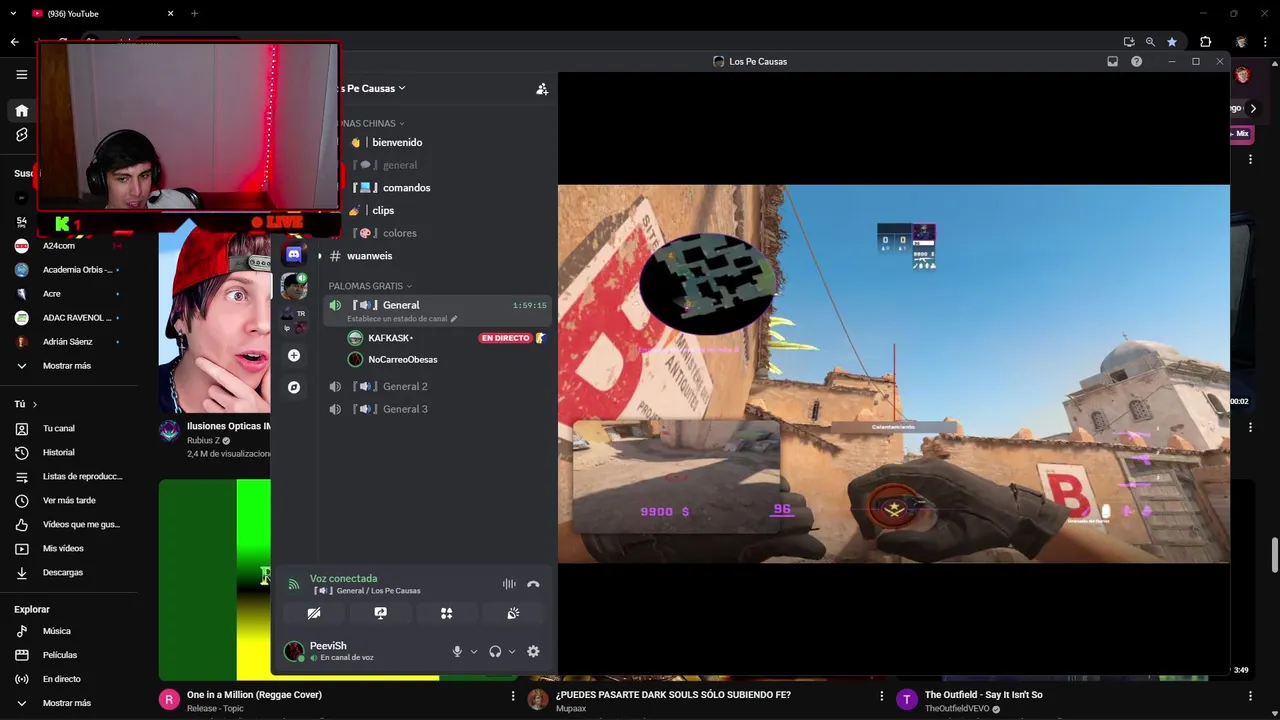This screenshot has height=720, width=1280.
Task: Click the Chrome bookmark star icon
Action: [1172, 42]
